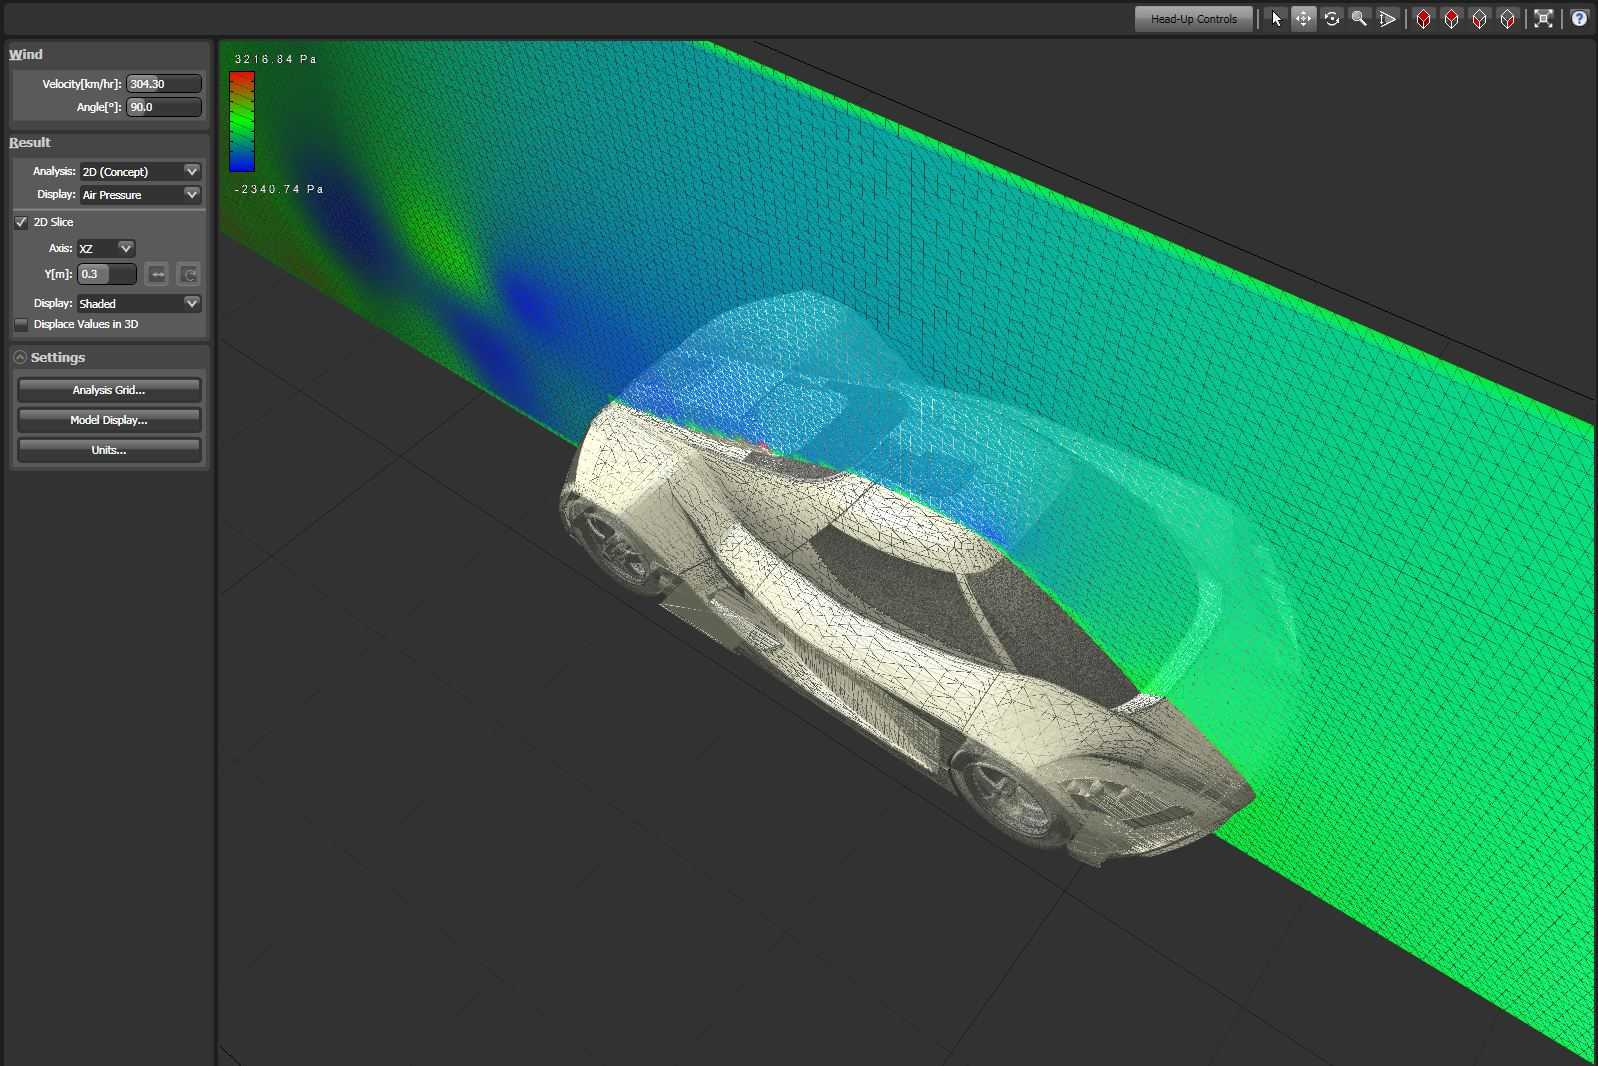Open the Shaded display dropdown
Image resolution: width=1598 pixels, height=1066 pixels.
(x=139, y=303)
